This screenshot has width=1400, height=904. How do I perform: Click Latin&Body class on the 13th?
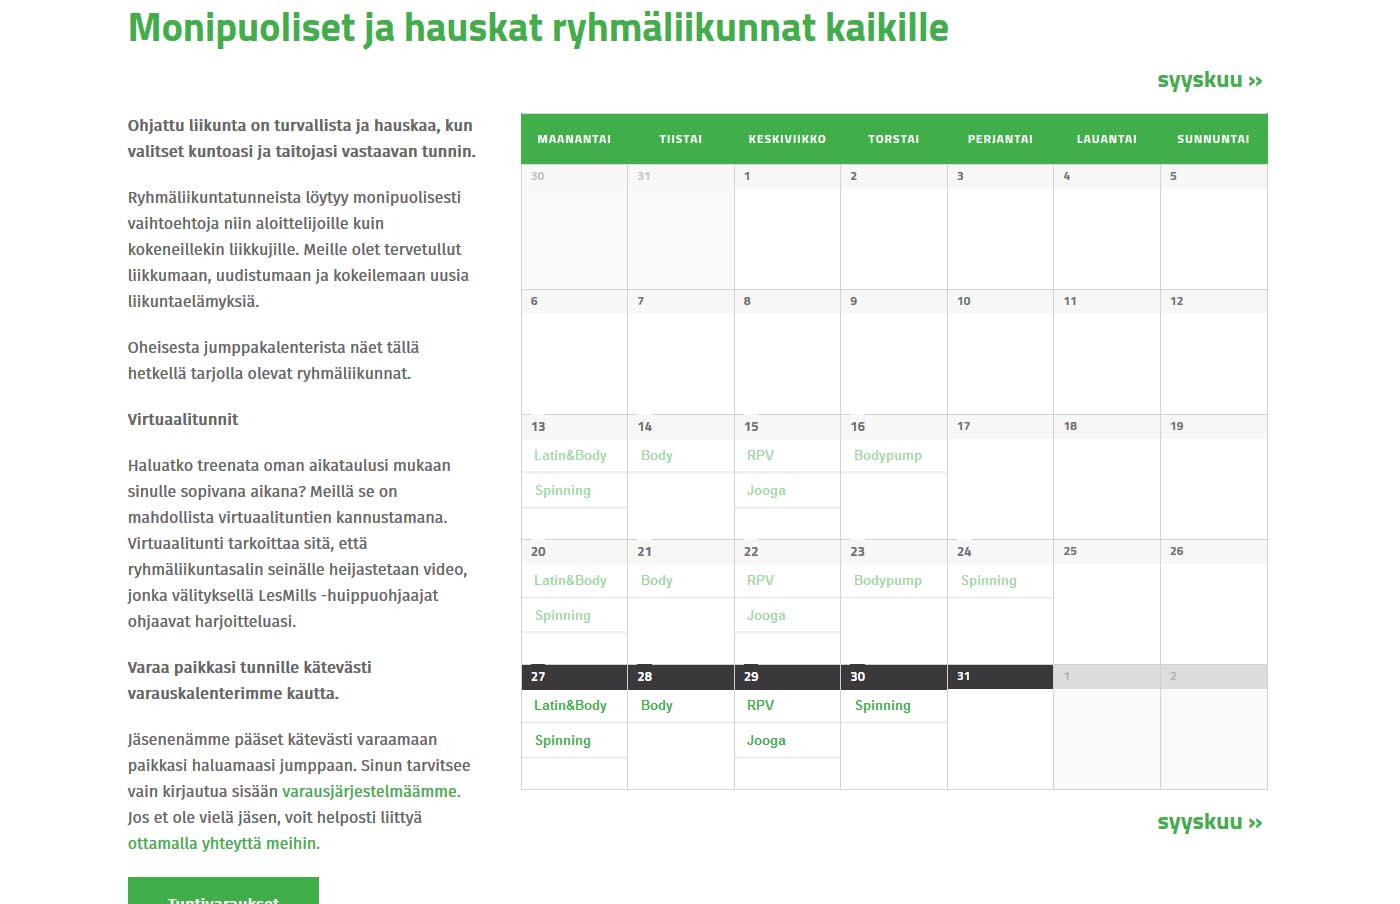click(570, 455)
